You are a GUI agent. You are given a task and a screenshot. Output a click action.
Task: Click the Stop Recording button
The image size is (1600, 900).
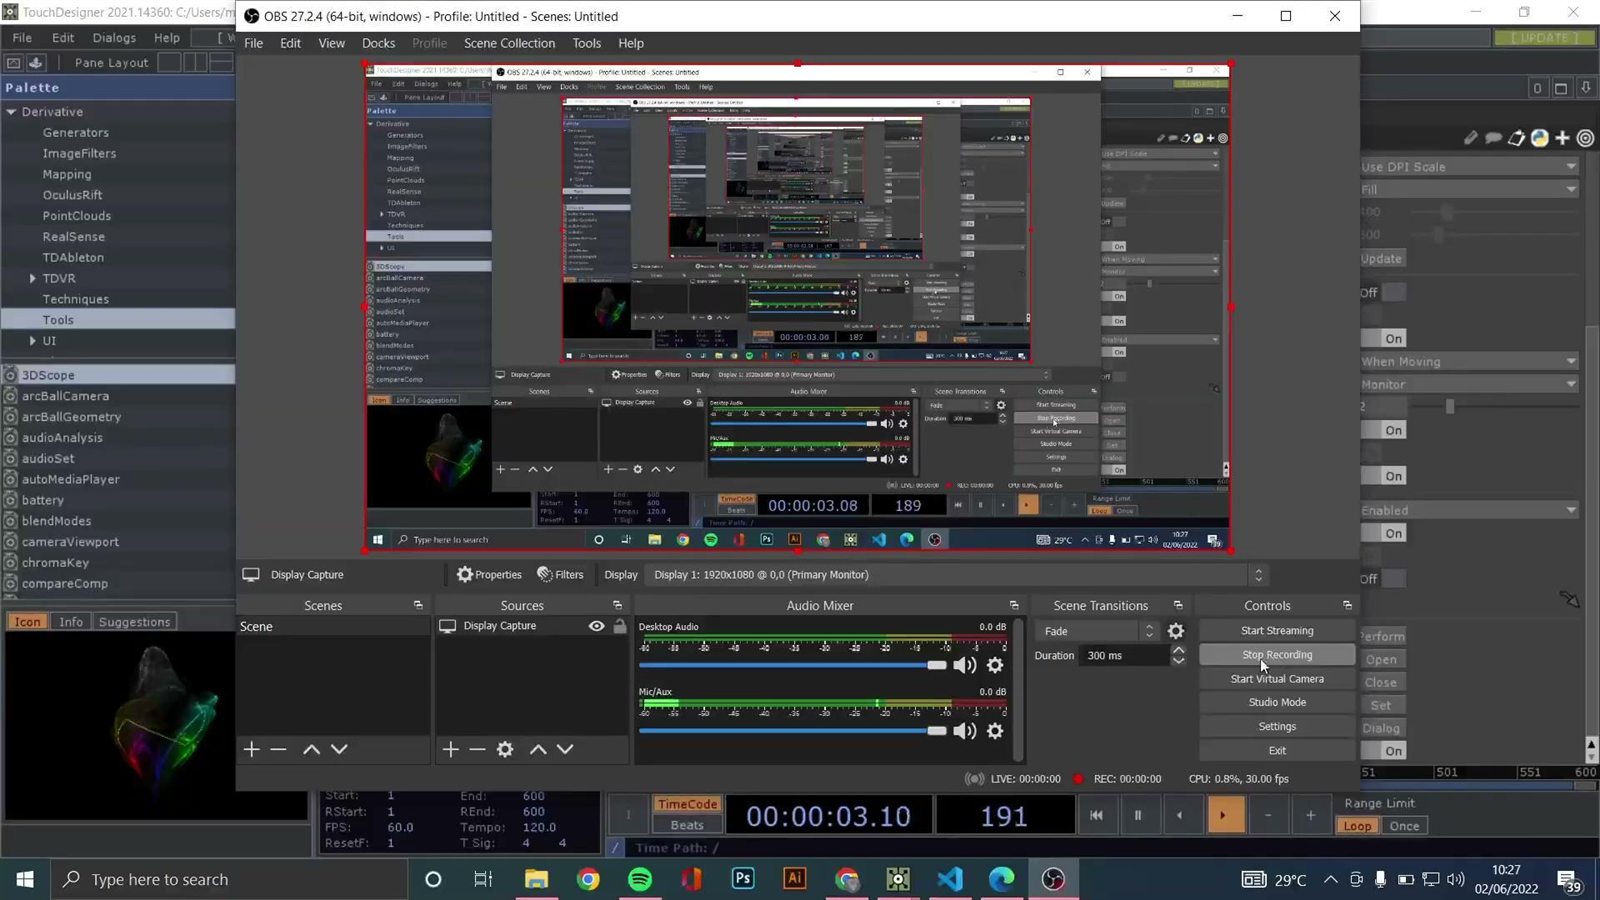point(1277,655)
